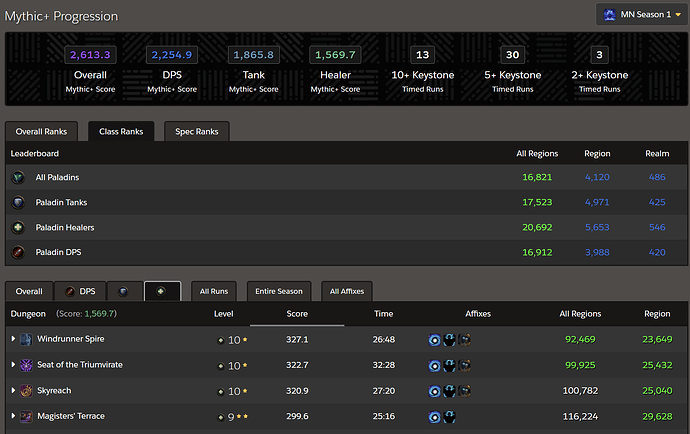Sort dungeon runs by Score column
This screenshot has width=690, height=434.
pyautogui.click(x=297, y=313)
